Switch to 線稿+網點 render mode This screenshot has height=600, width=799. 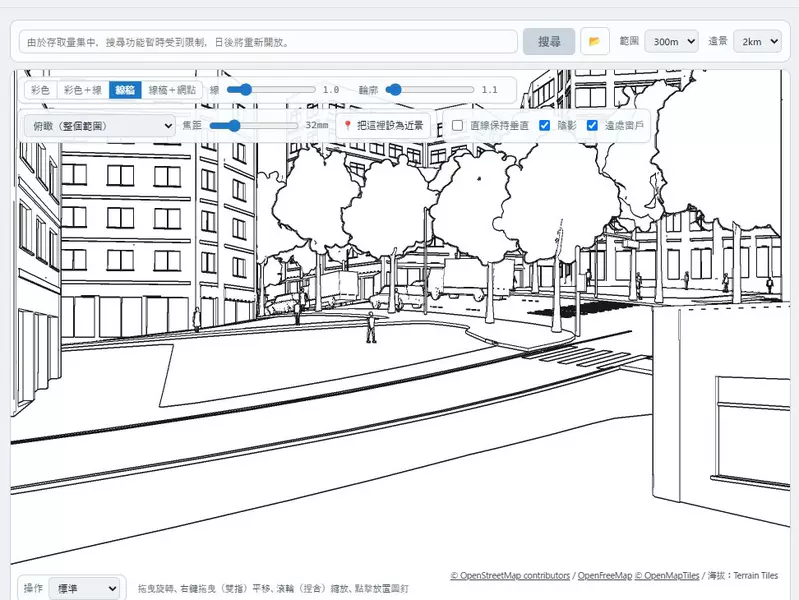click(x=172, y=90)
